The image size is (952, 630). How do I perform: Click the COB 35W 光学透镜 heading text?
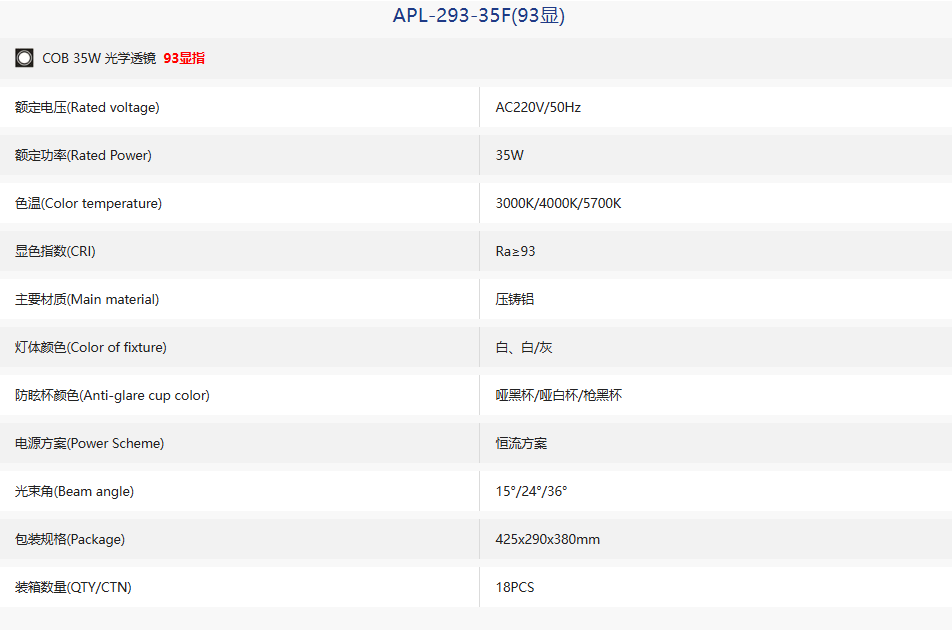point(99,58)
